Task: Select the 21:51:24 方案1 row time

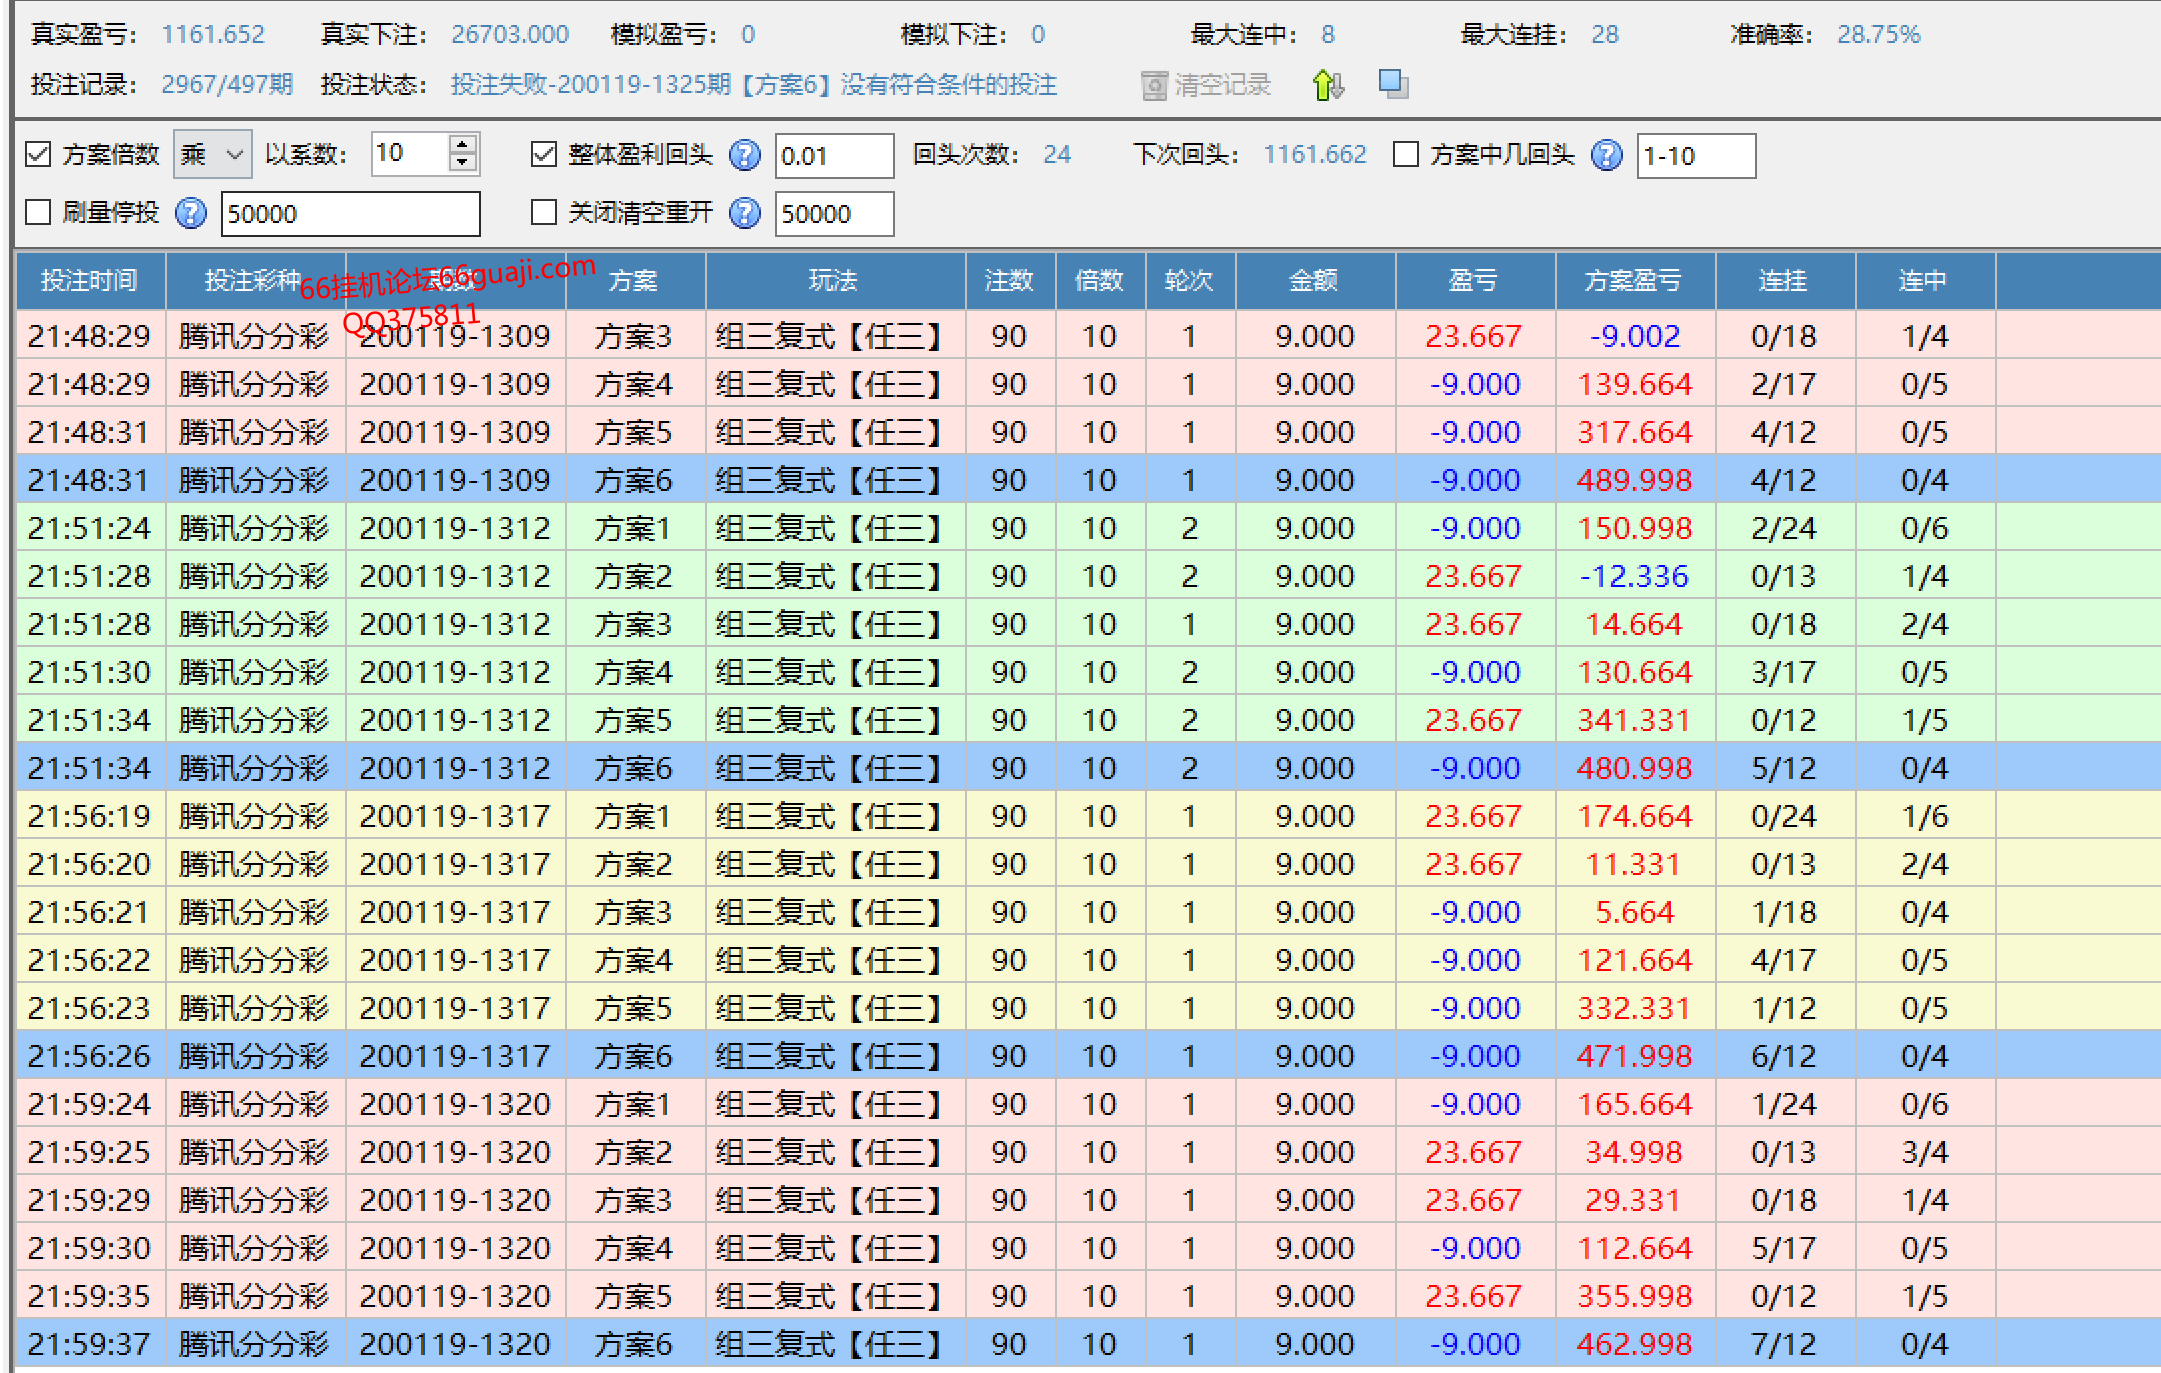Action: point(90,528)
